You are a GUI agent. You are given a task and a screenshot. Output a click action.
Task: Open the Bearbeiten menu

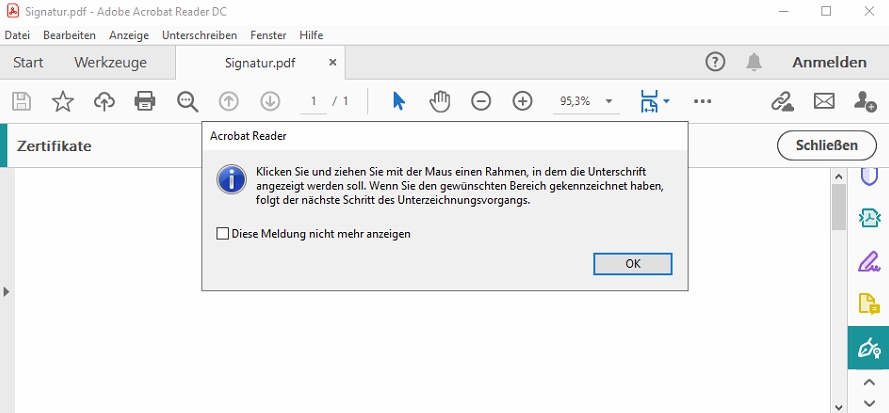(x=69, y=35)
